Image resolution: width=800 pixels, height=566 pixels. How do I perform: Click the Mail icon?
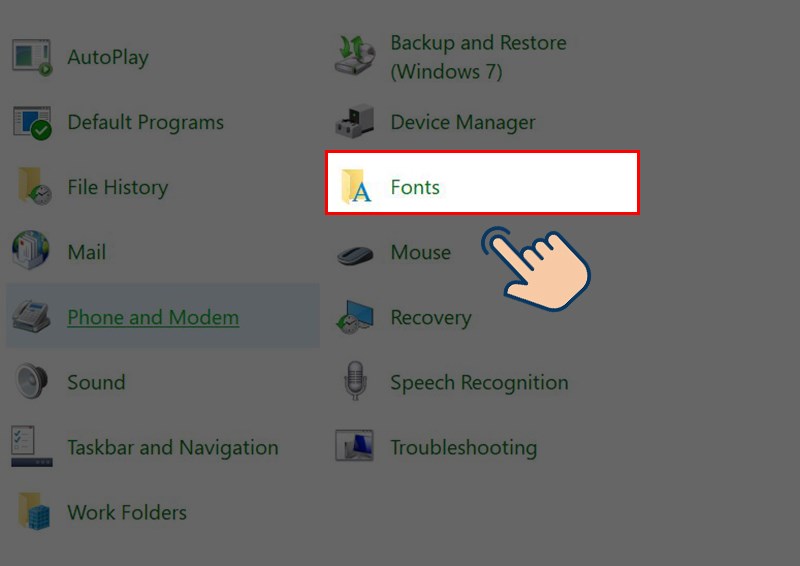click(32, 252)
